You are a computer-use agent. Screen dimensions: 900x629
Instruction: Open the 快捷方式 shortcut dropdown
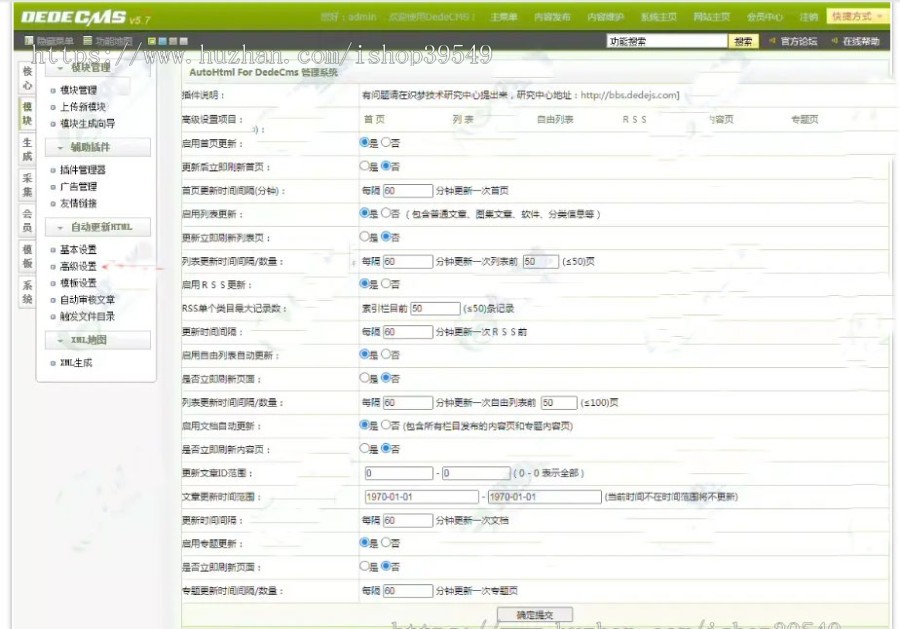pyautogui.click(x=857, y=17)
